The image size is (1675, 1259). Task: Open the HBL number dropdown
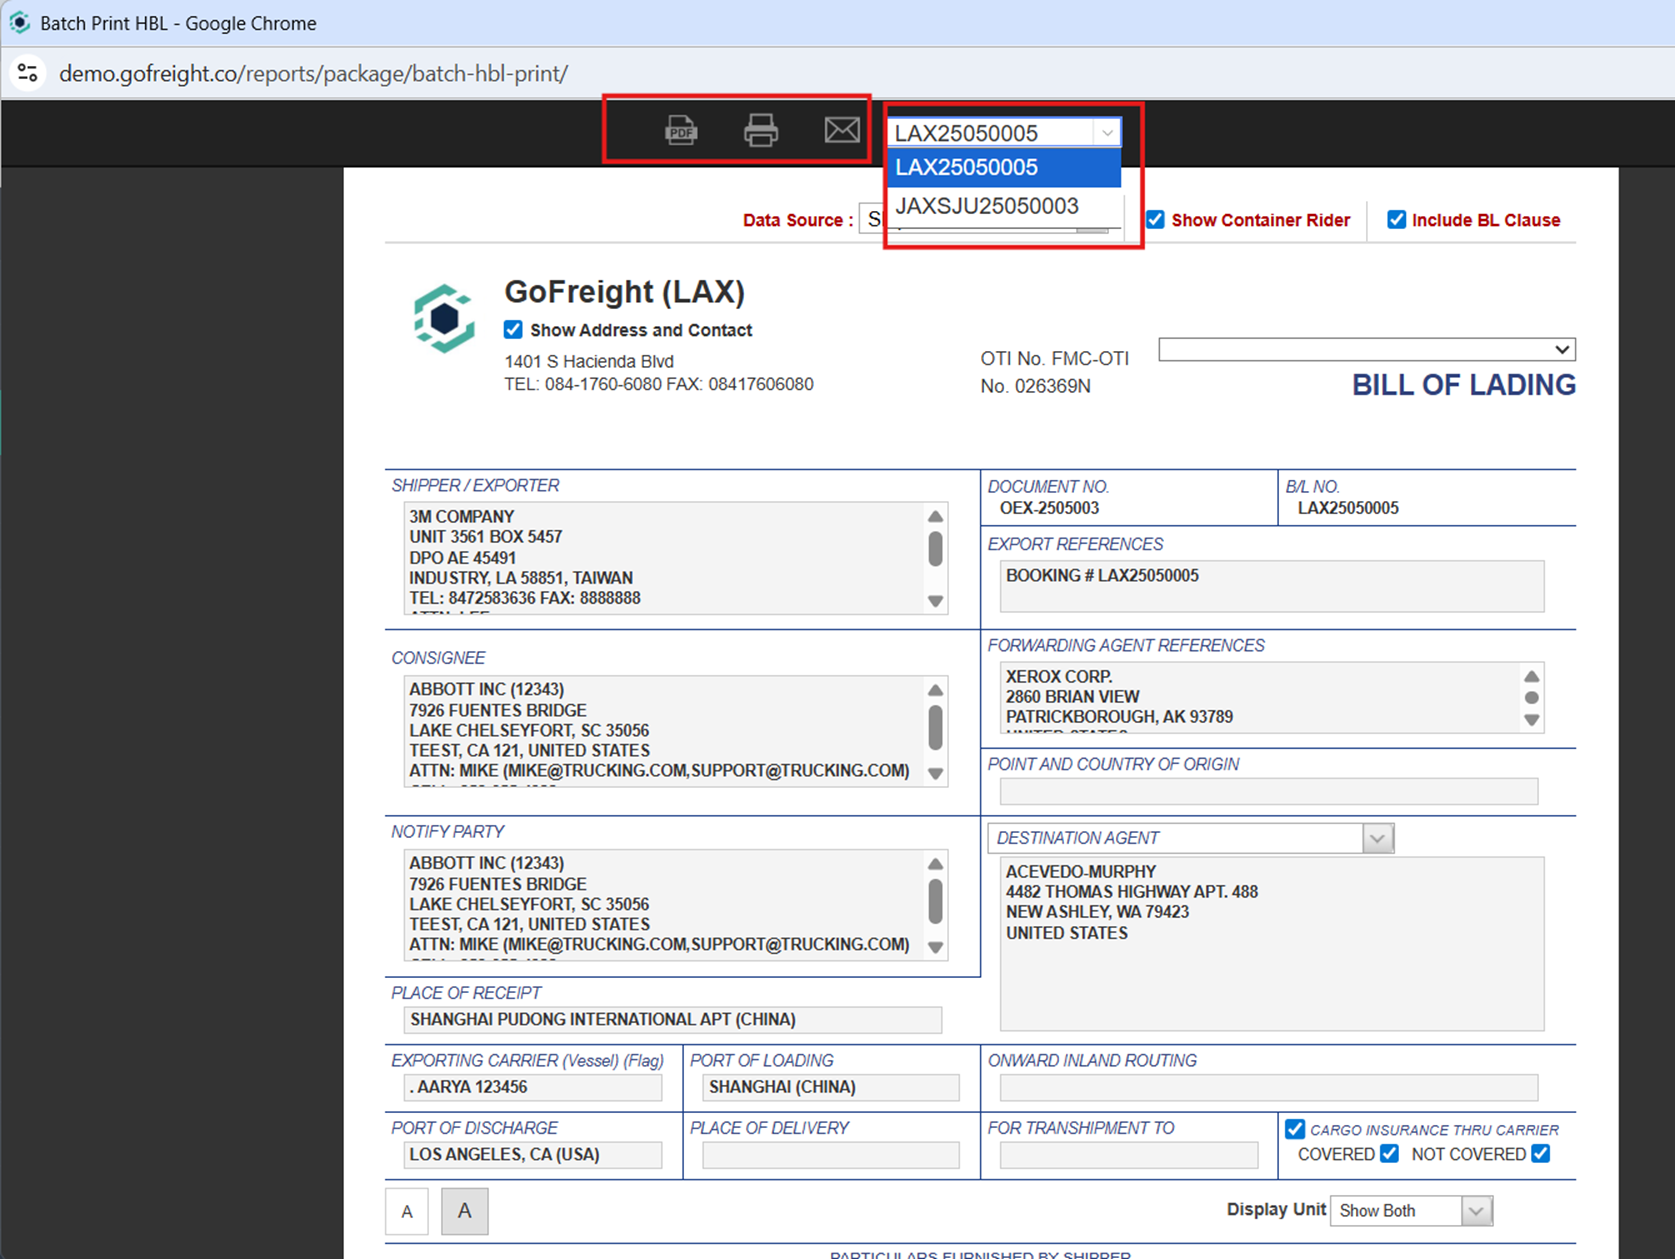pyautogui.click(x=1106, y=131)
